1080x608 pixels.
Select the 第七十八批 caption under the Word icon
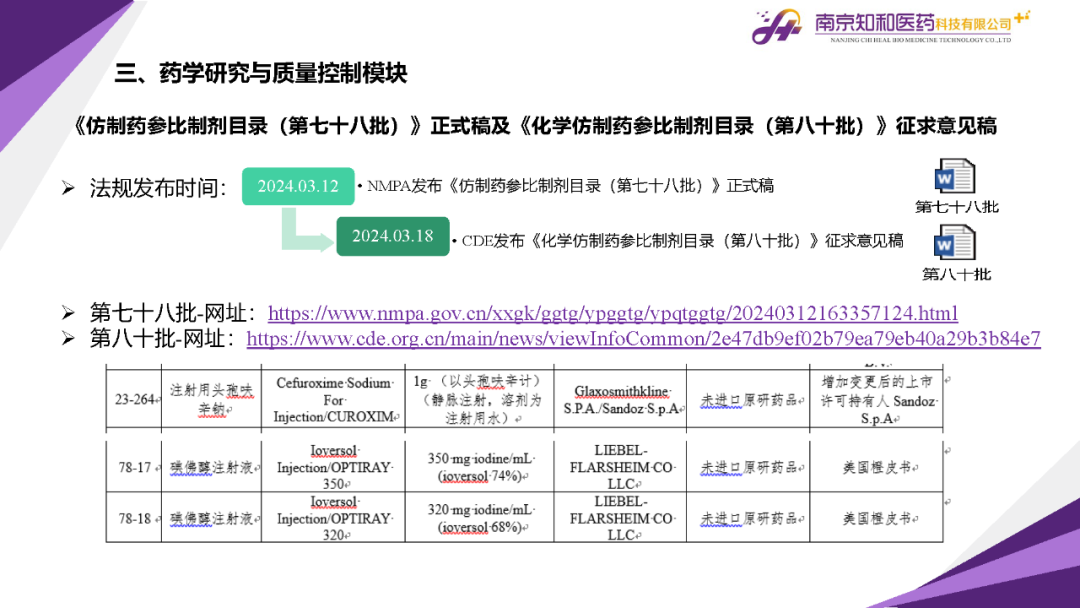coord(956,207)
